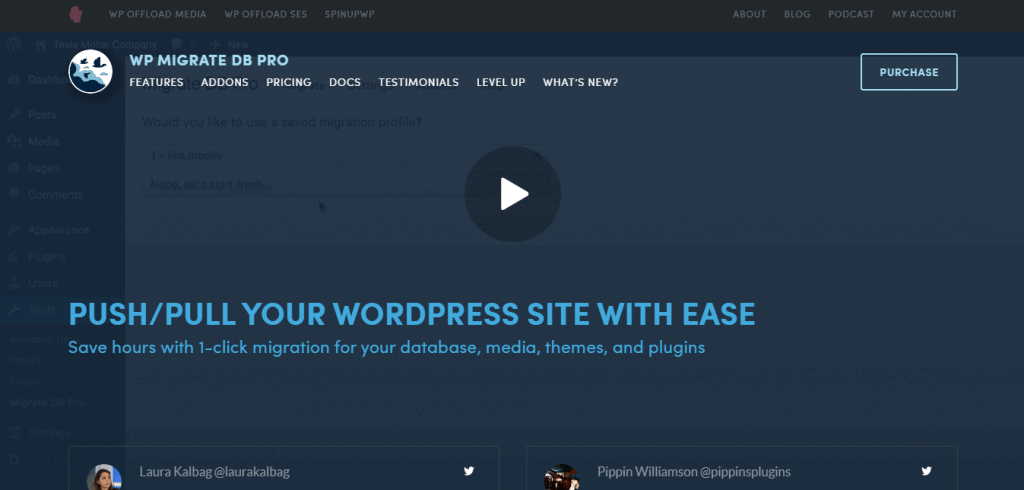Play the intro video
The image size is (1024, 490).
point(513,194)
